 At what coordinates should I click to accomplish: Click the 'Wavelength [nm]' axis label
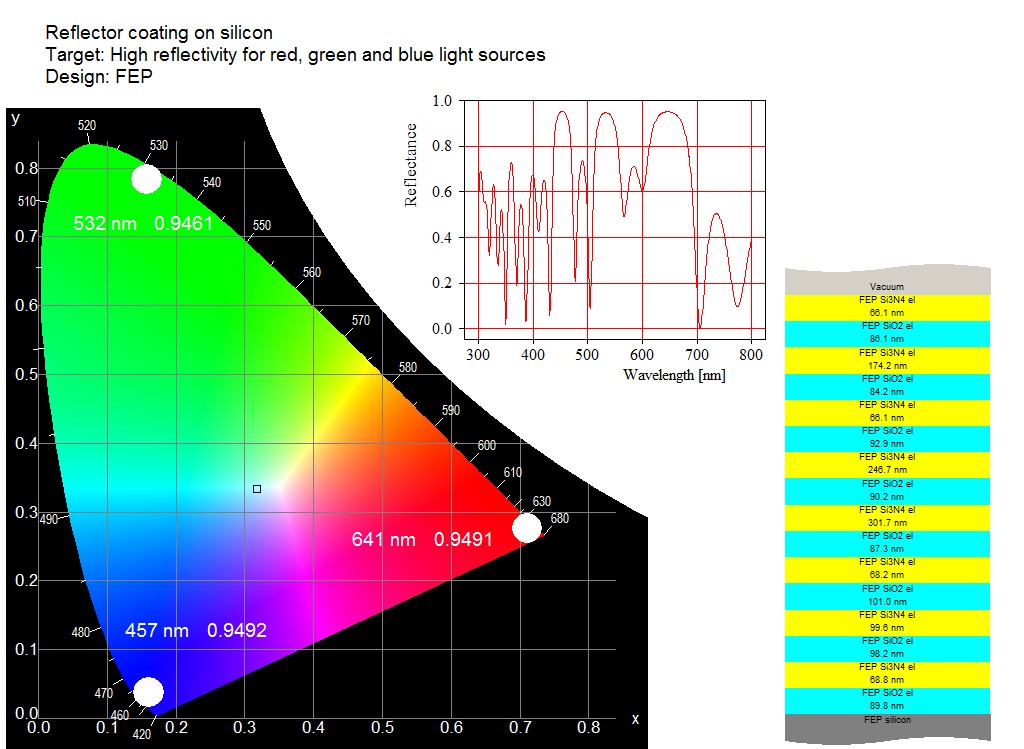(674, 375)
